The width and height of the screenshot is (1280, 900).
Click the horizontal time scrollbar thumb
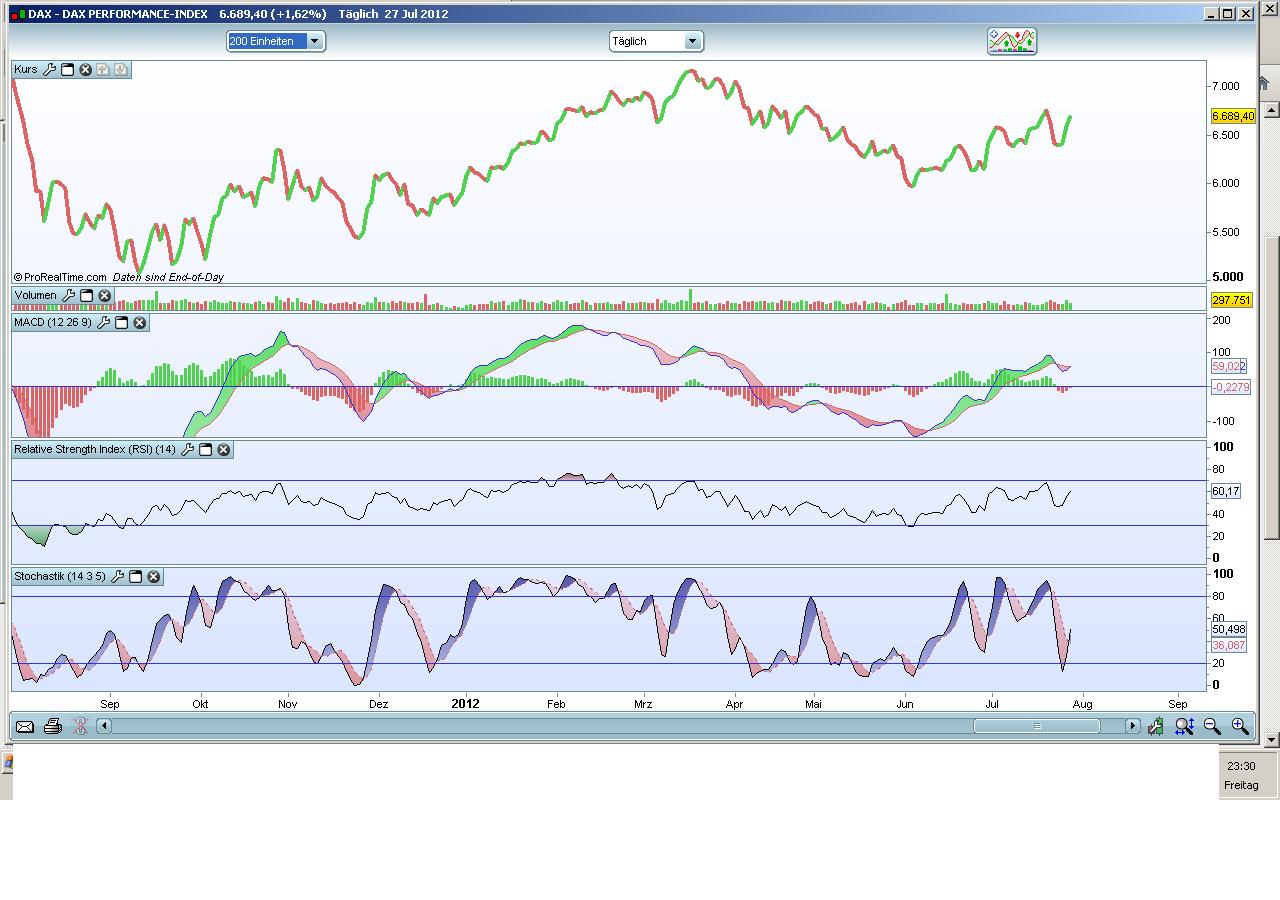pos(1036,726)
